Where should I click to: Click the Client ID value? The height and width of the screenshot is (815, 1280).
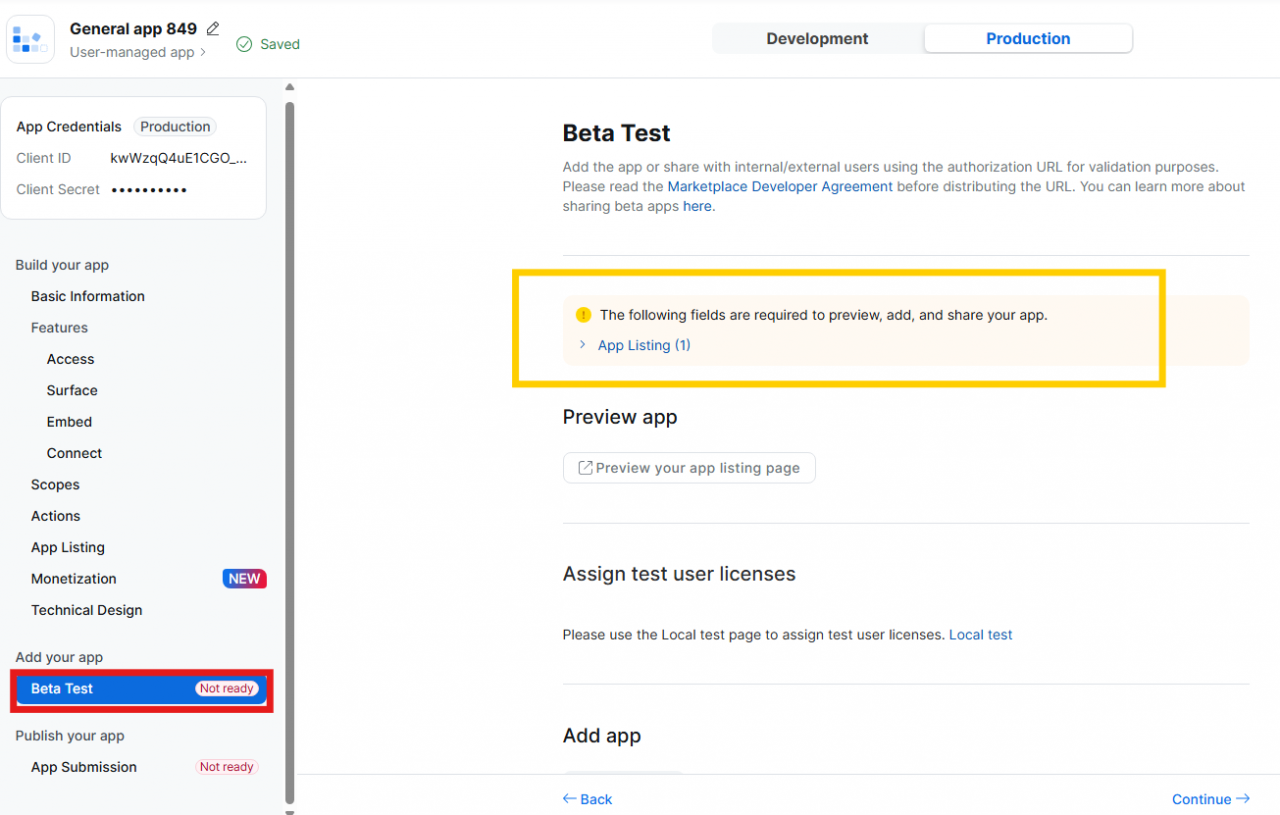[178, 158]
